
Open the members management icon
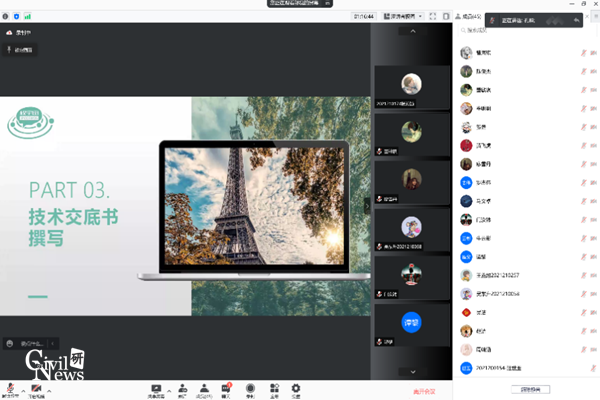[204, 388]
